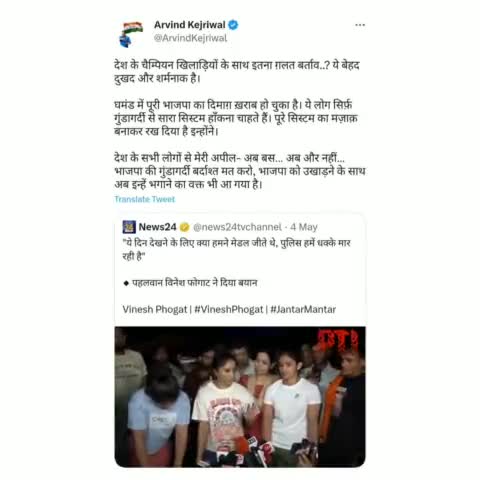Click the gold verified badge beside News24
Viewport: 480px width, 480px height.
(x=184, y=227)
